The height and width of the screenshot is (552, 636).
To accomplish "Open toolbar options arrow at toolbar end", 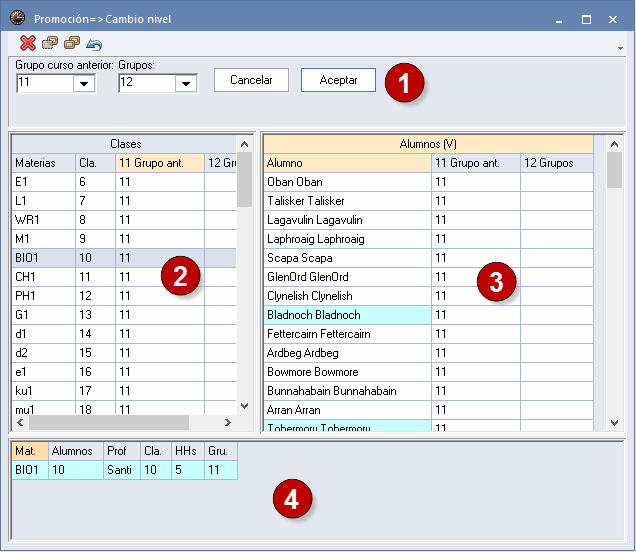I will pyautogui.click(x=620, y=48).
